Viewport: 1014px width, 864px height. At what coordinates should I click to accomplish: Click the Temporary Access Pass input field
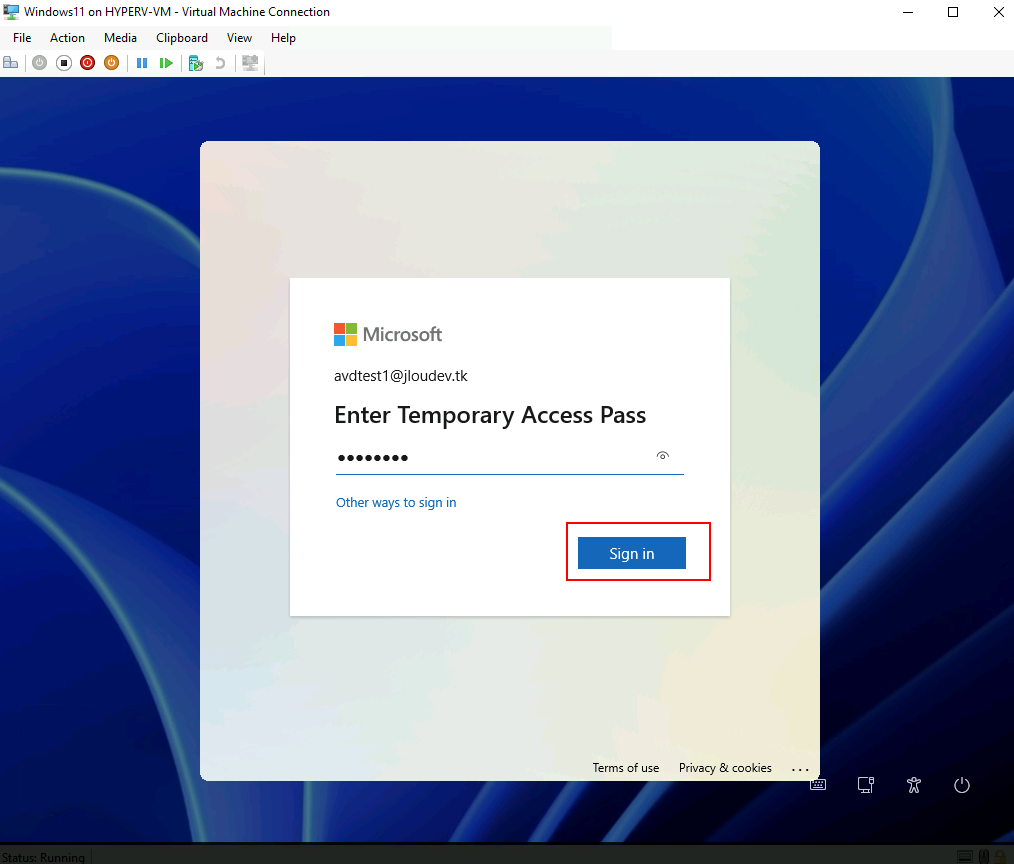coord(510,457)
